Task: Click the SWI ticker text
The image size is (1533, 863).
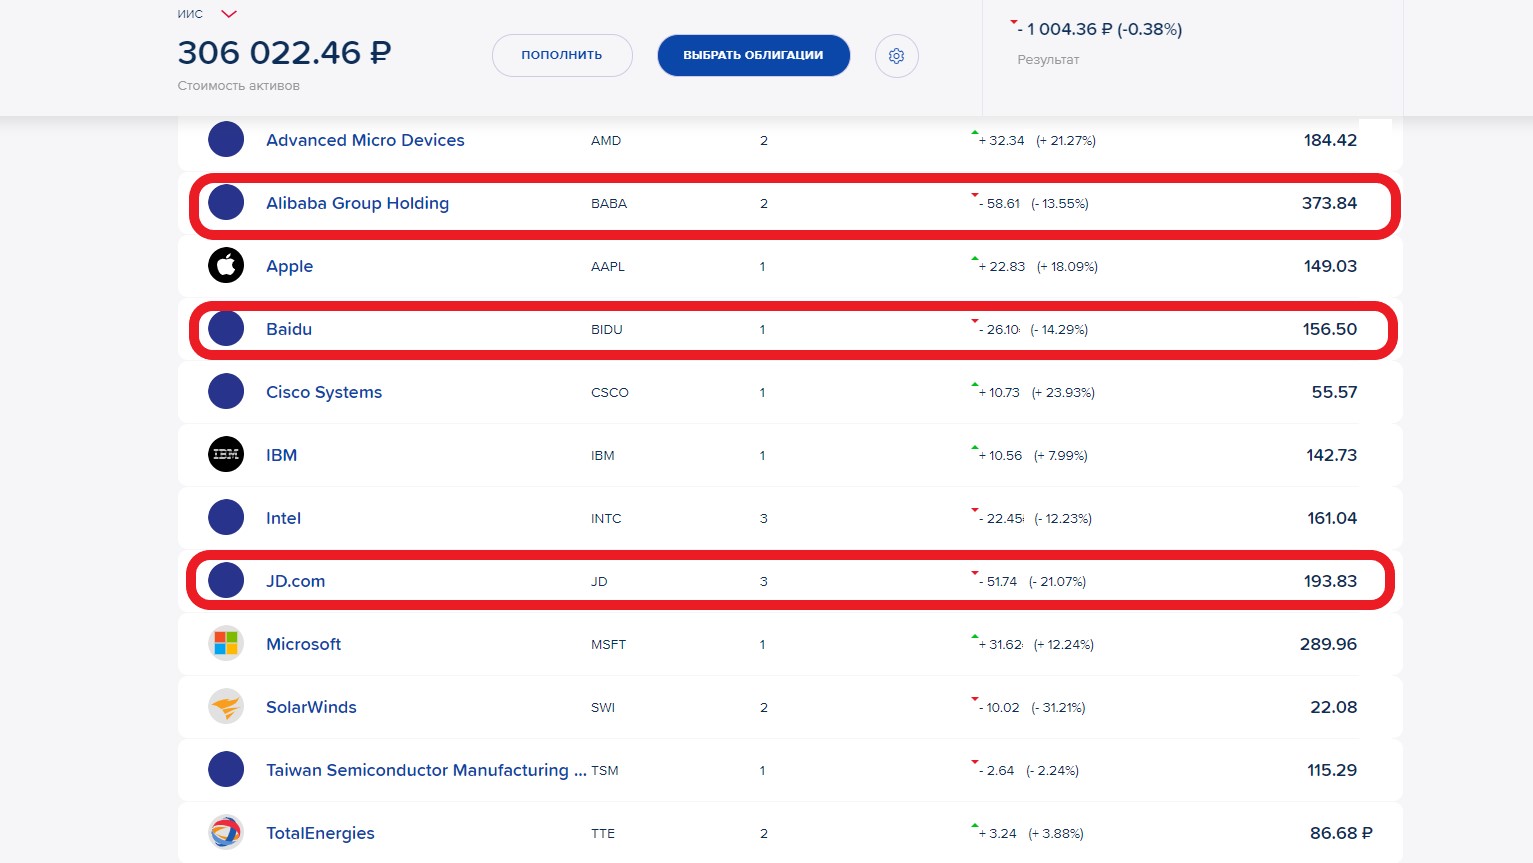Action: tap(603, 708)
